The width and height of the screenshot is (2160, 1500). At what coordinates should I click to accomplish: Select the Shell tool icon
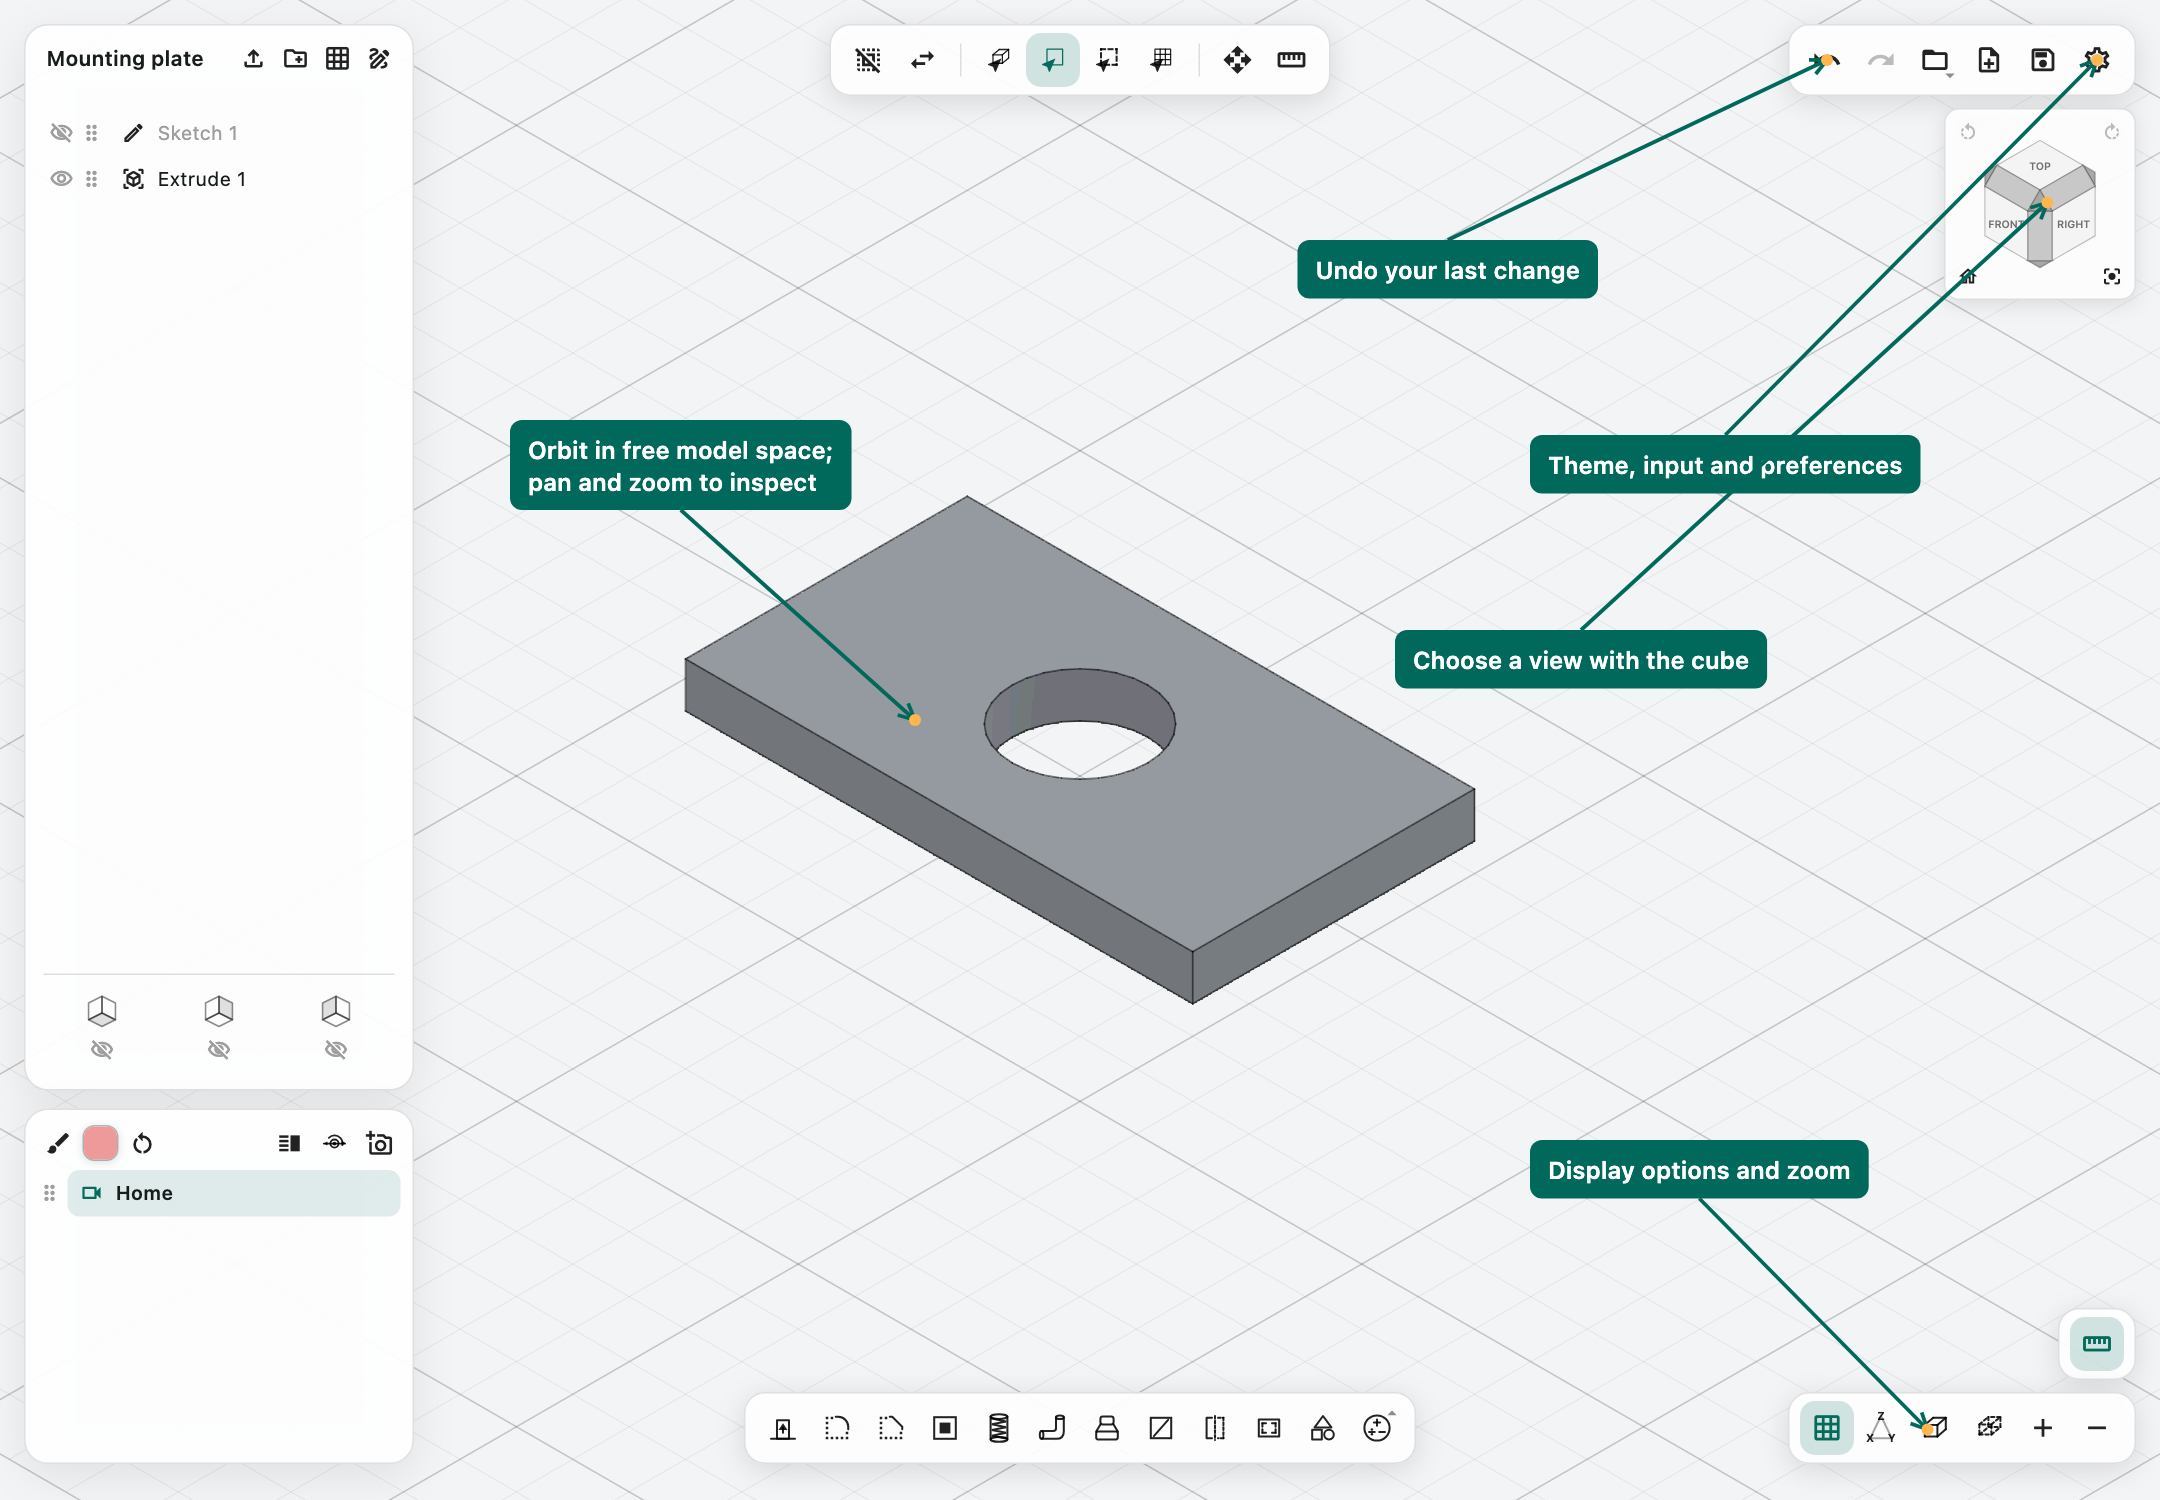945,1428
